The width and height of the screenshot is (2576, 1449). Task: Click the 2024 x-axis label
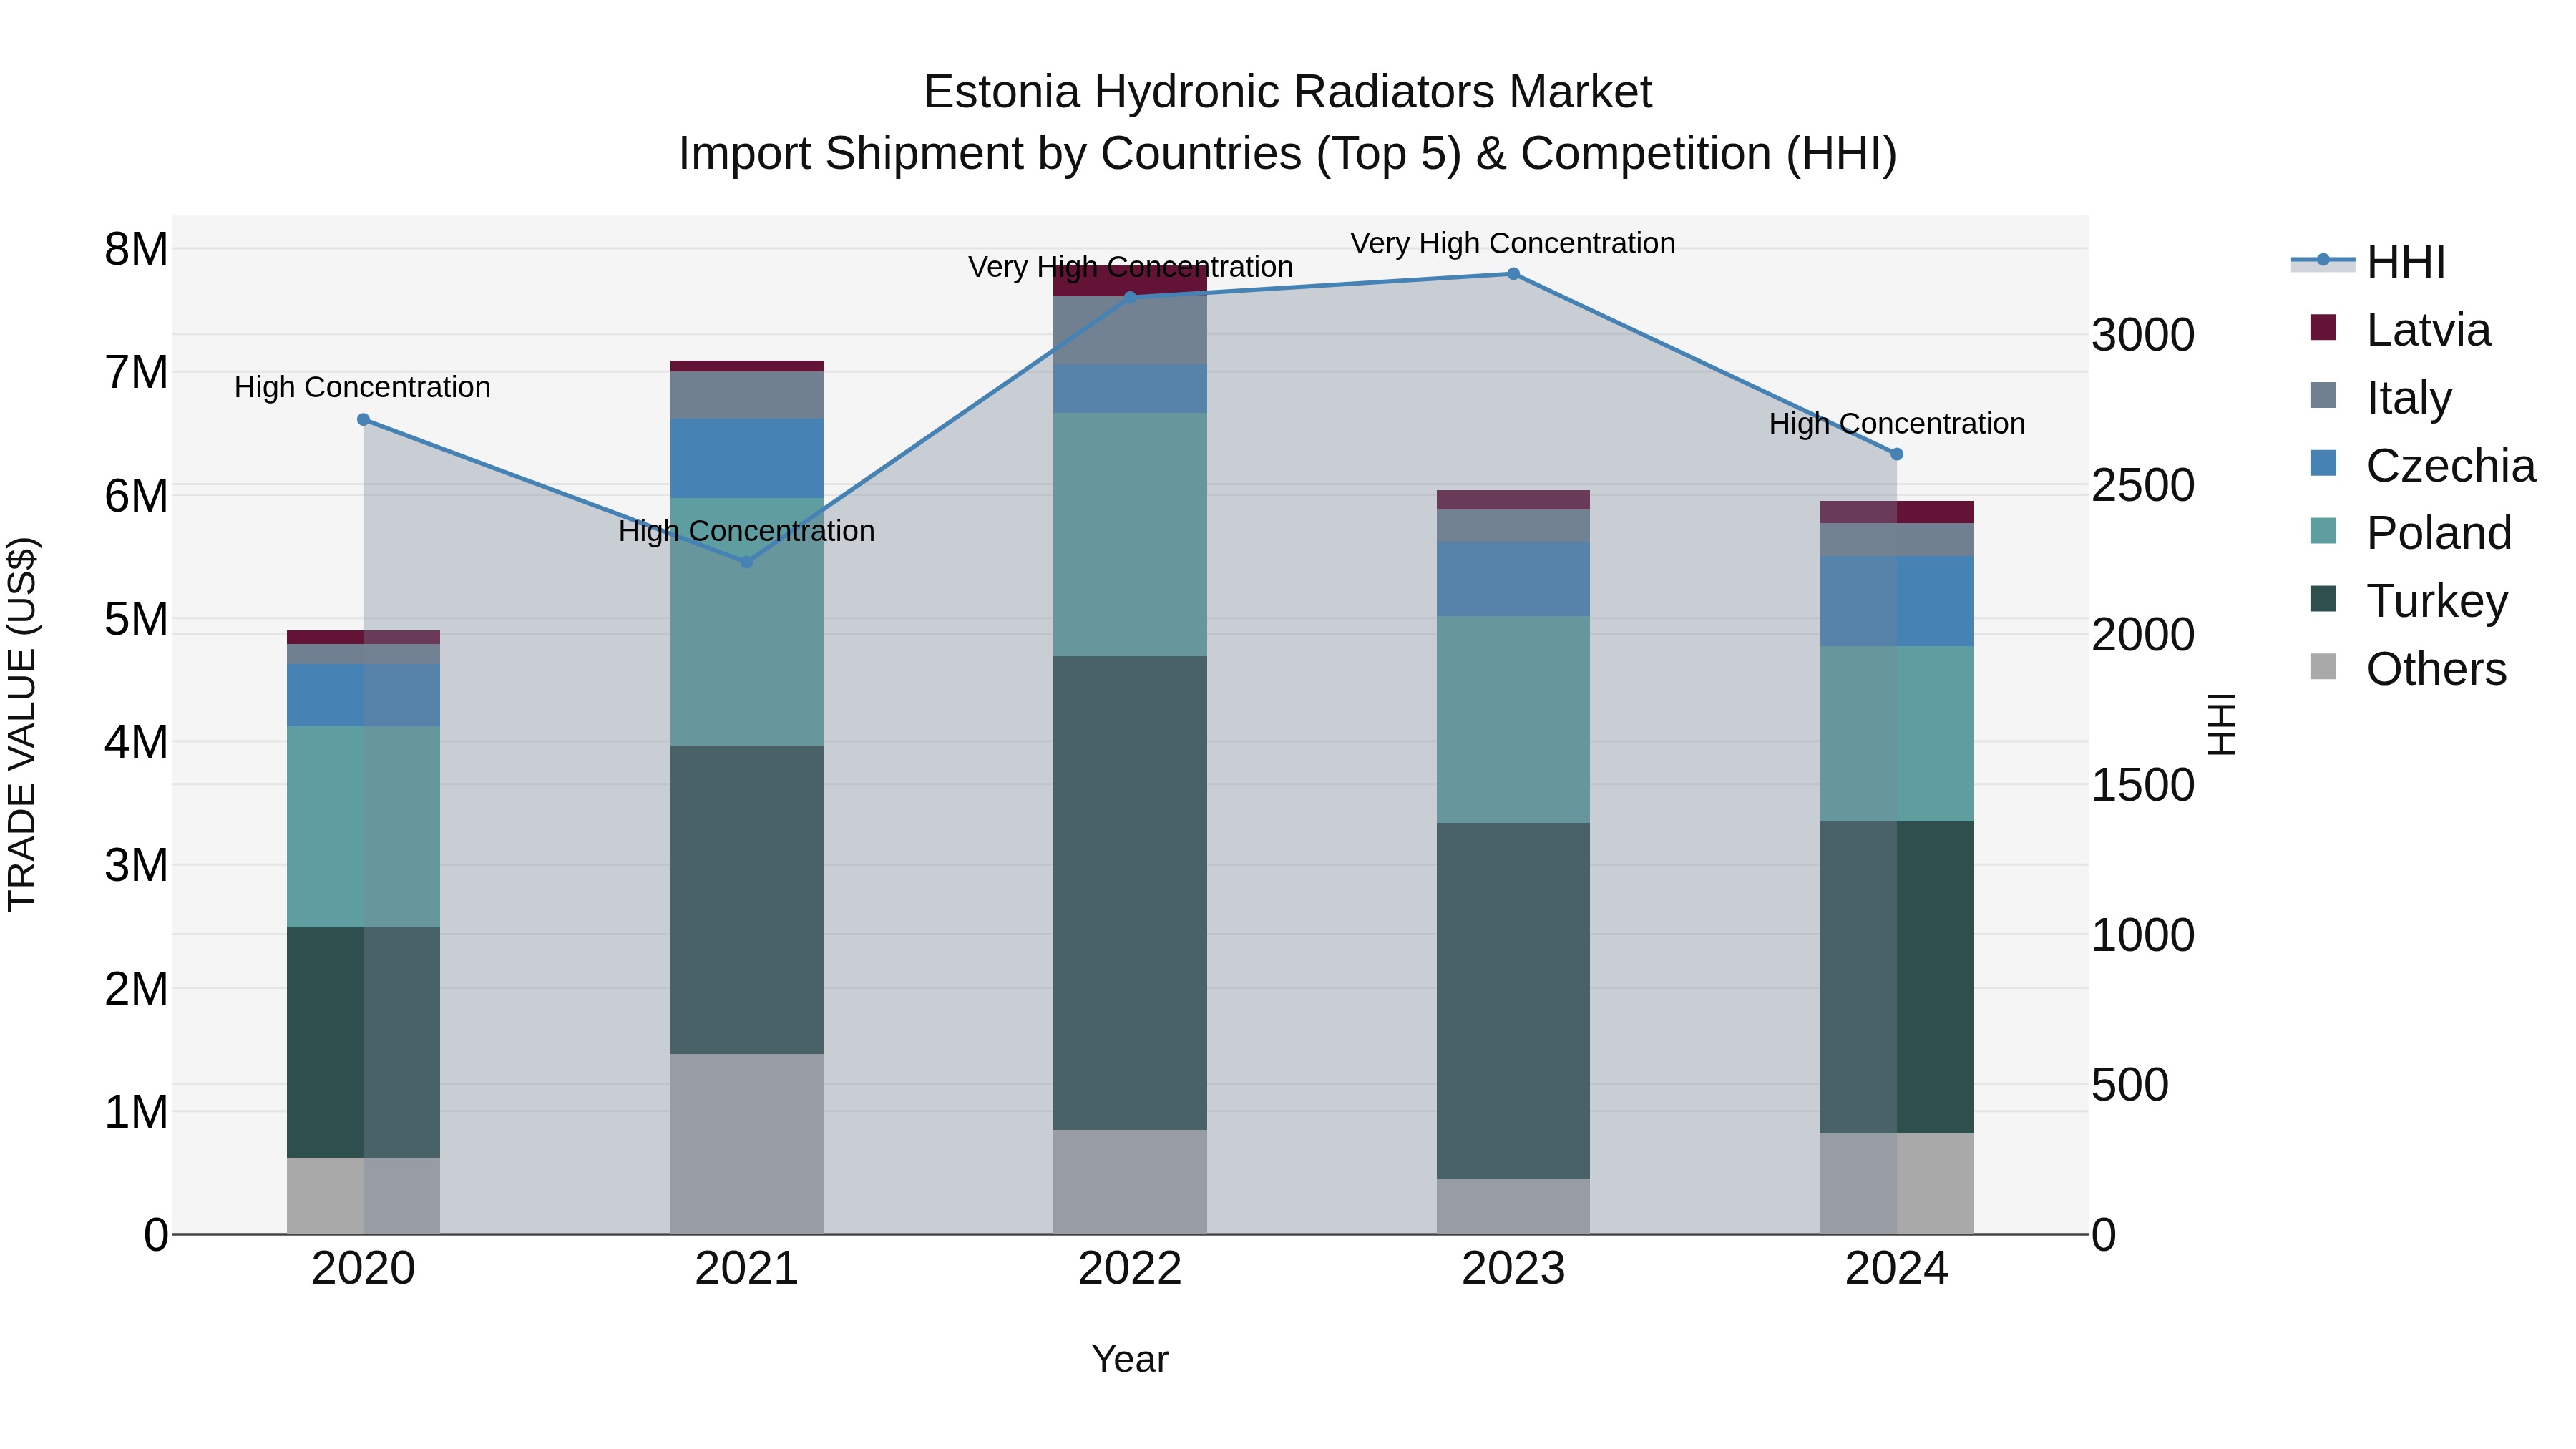[1896, 1269]
